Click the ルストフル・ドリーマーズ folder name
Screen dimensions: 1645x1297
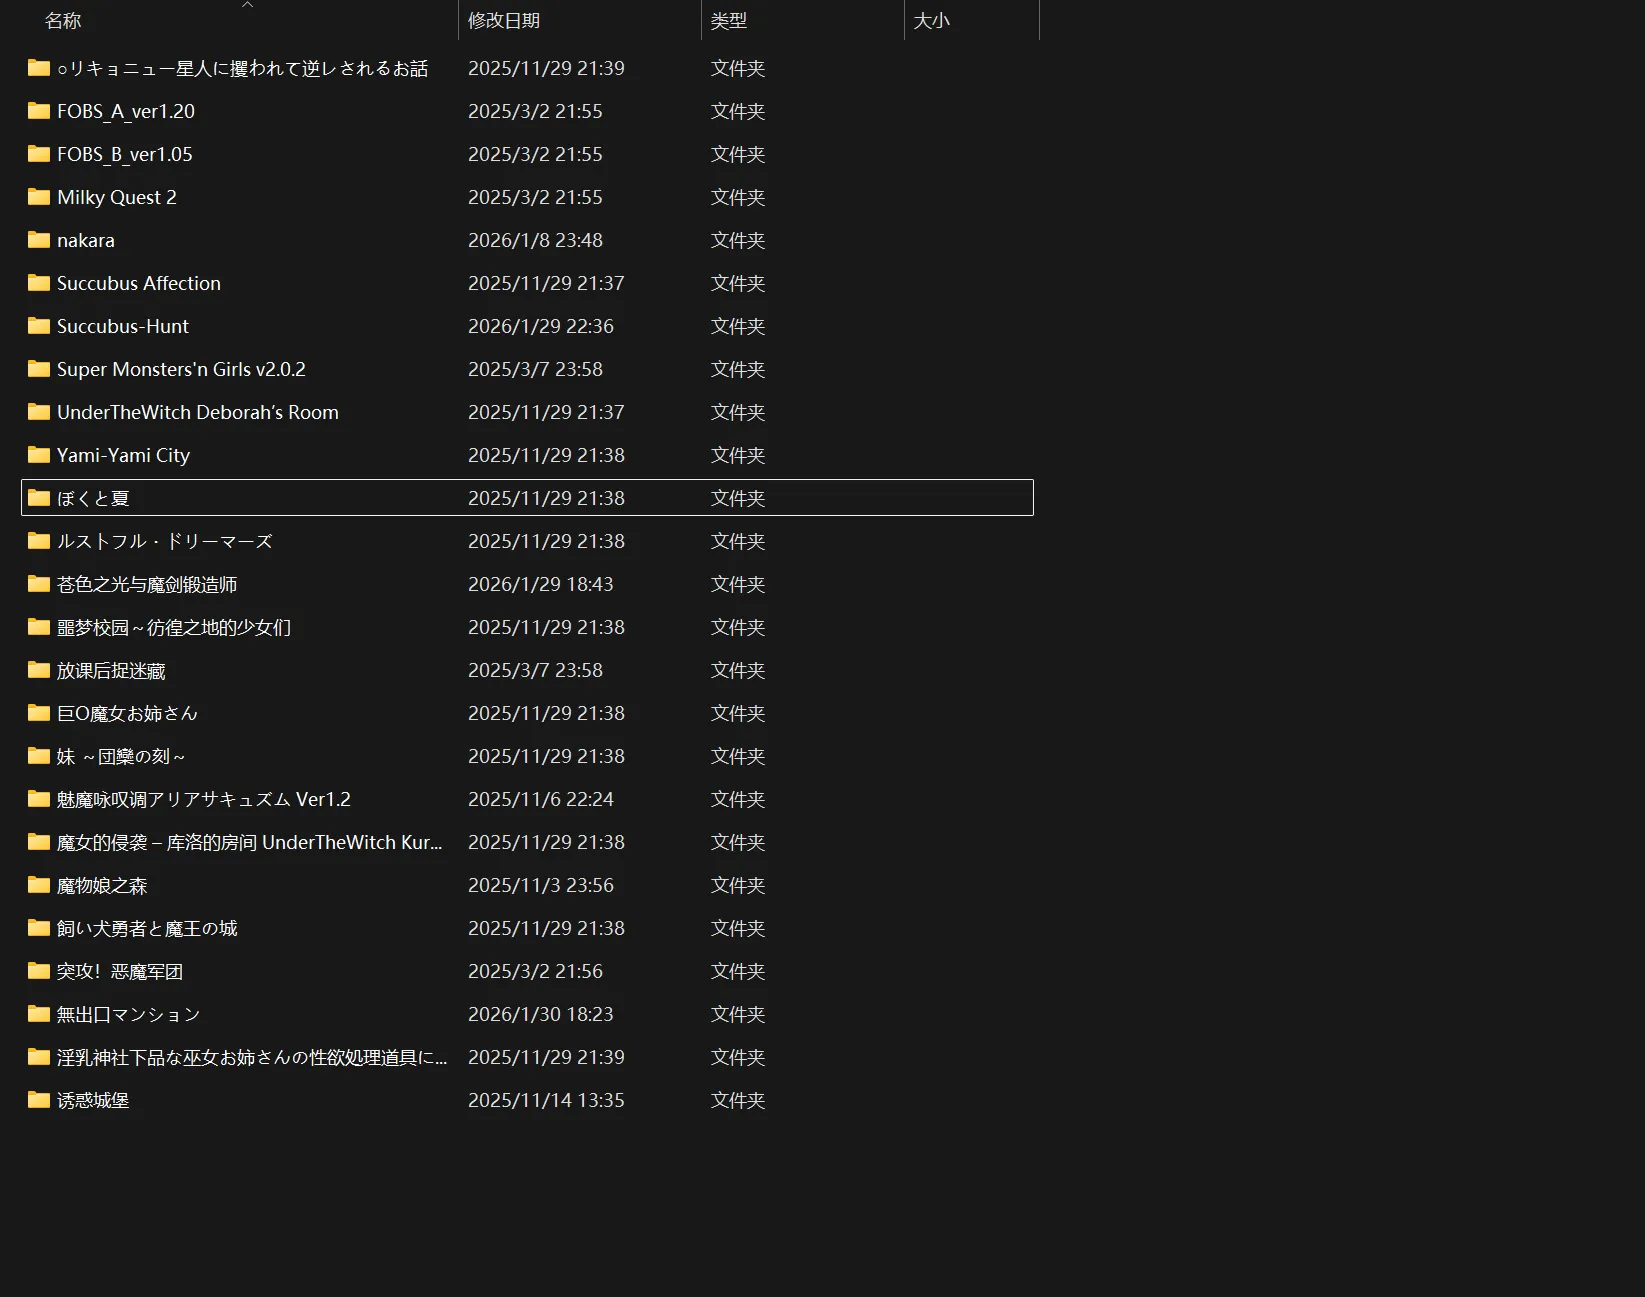tap(165, 541)
